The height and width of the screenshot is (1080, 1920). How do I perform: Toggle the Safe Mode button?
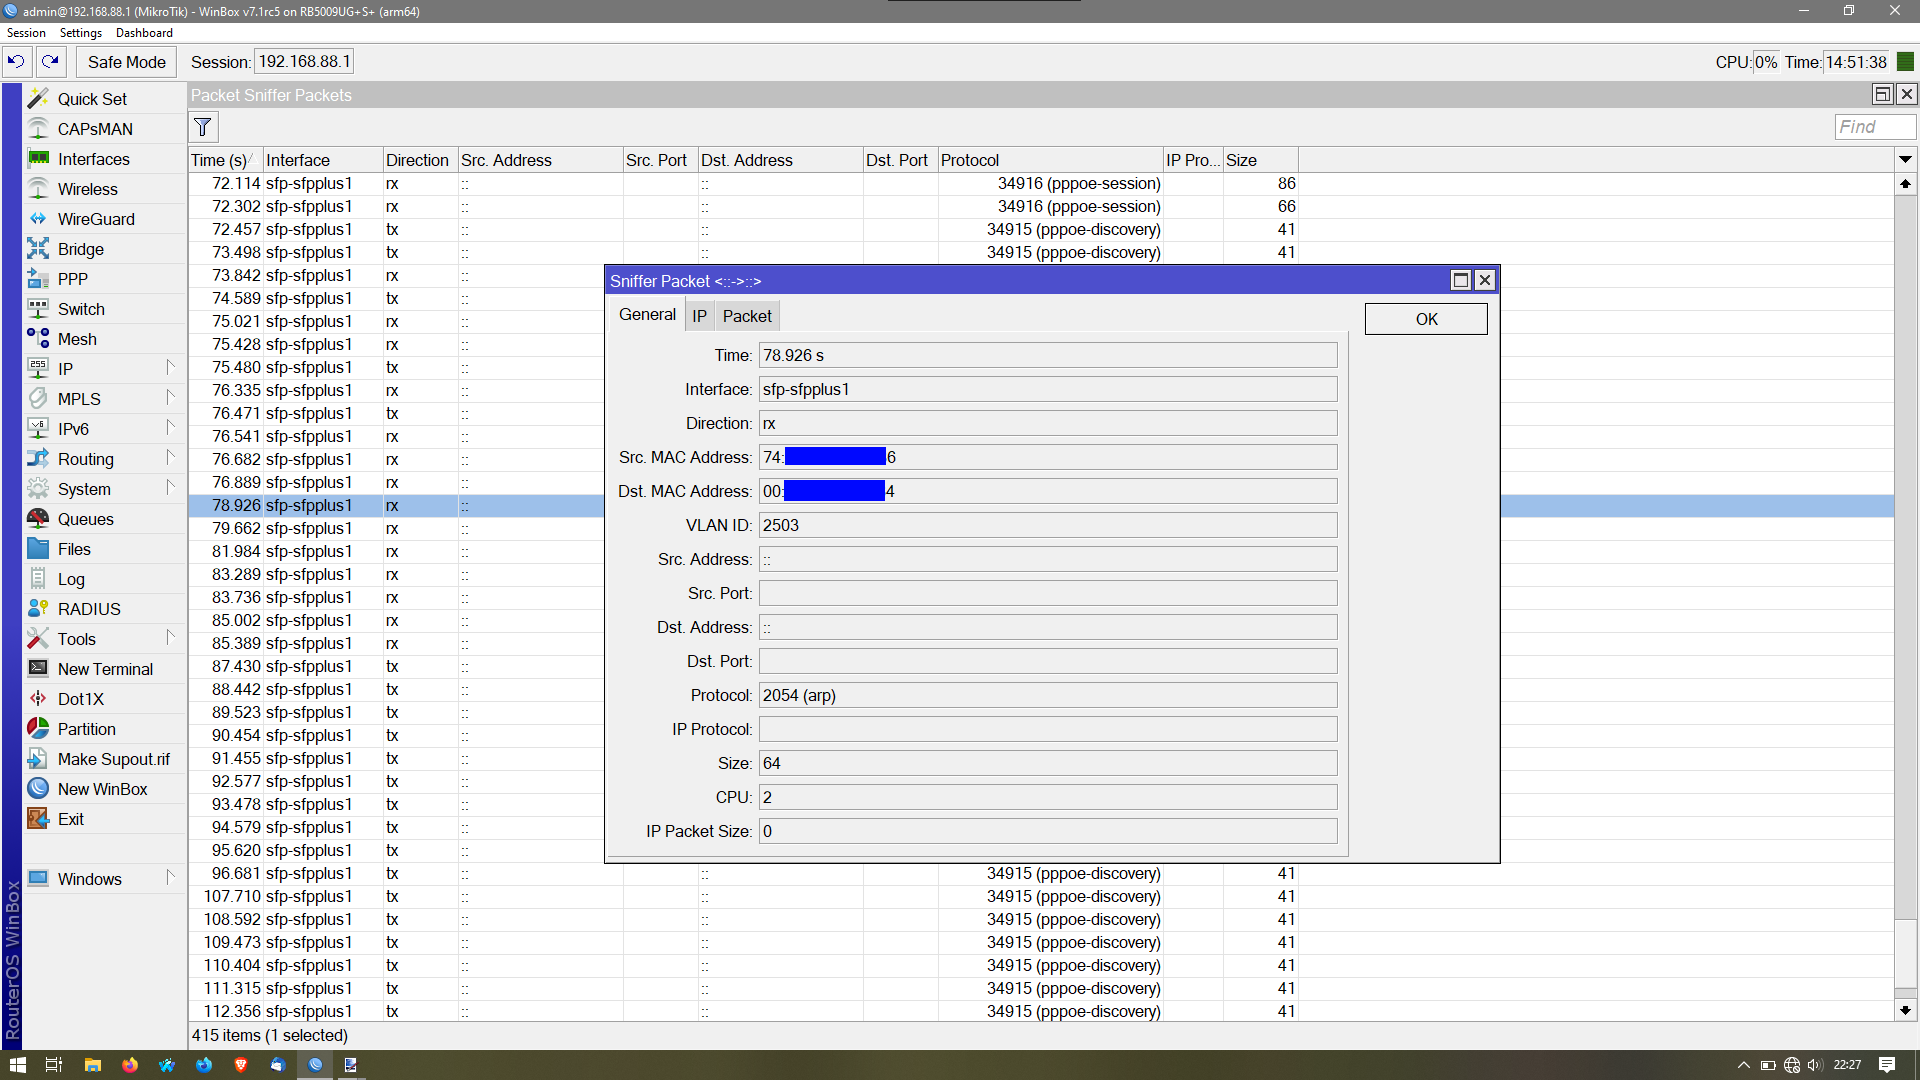click(127, 62)
